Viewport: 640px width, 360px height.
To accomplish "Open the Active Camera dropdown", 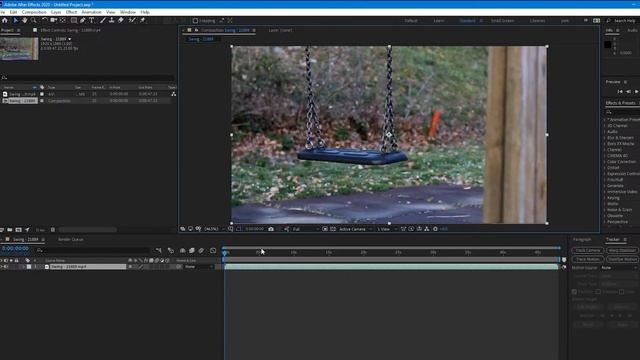I will point(356,229).
